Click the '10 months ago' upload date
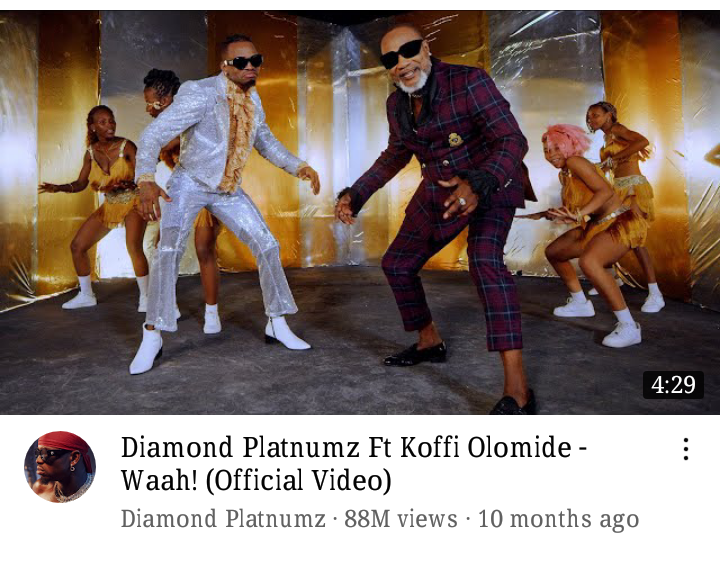The width and height of the screenshot is (720, 568). point(558,519)
